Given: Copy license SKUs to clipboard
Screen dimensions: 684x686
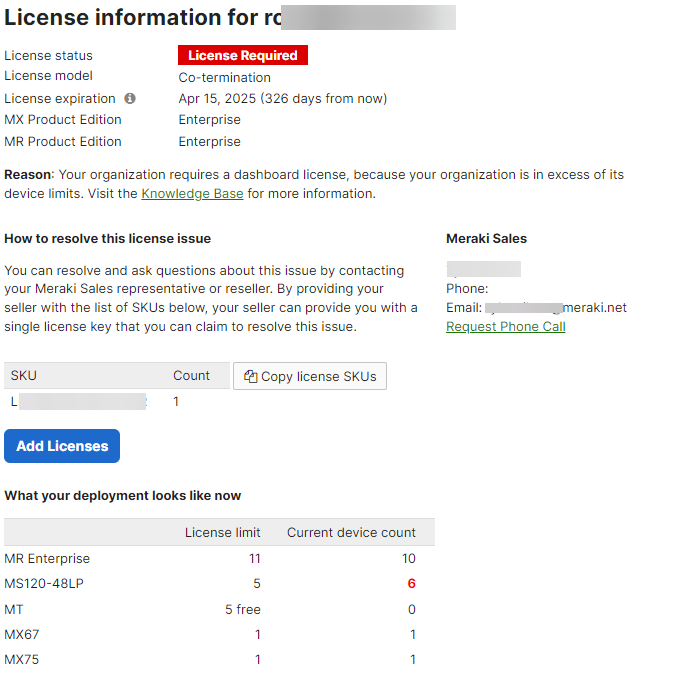Looking at the screenshot, I should [310, 376].
